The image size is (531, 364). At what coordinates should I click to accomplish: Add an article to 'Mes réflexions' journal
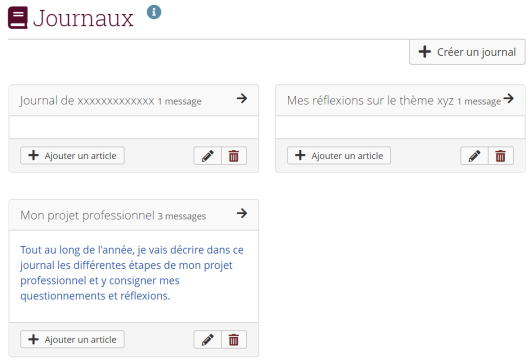click(339, 156)
